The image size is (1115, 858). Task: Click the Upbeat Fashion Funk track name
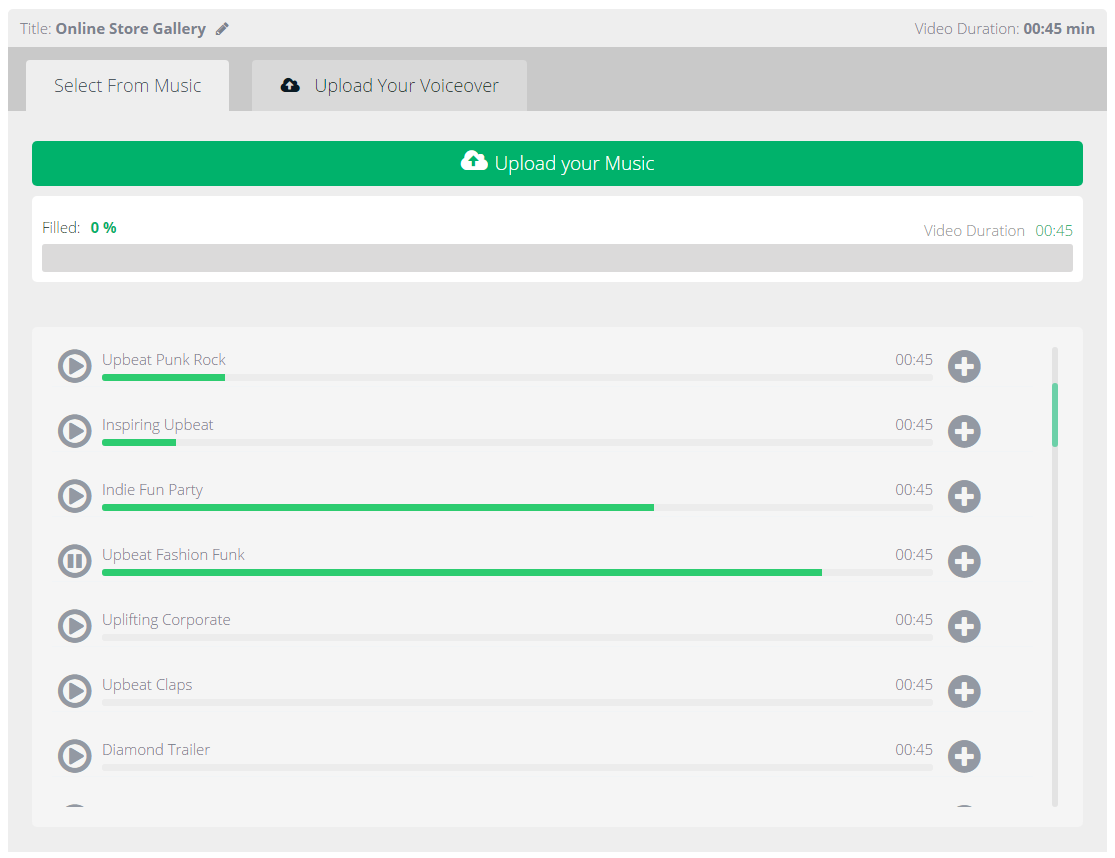click(x=173, y=554)
